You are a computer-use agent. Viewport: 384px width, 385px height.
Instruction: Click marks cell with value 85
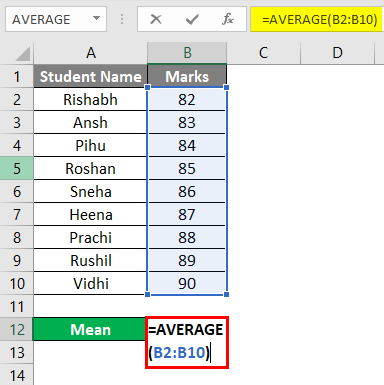[187, 168]
